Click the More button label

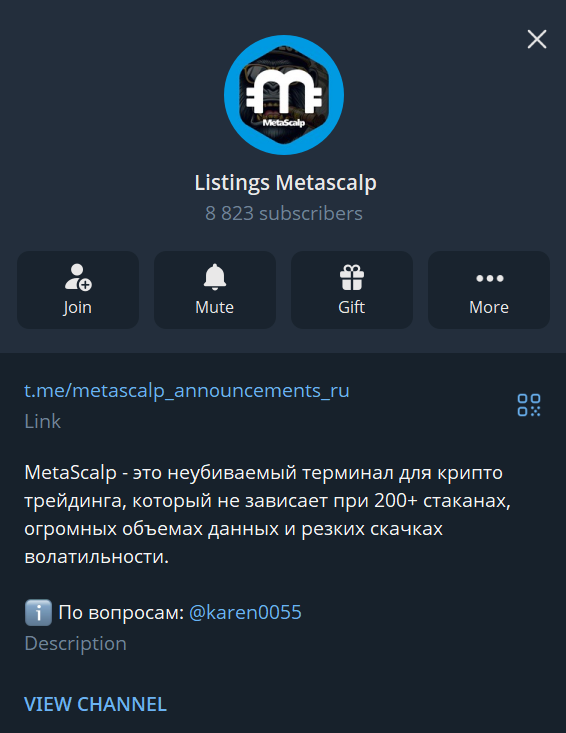(489, 307)
